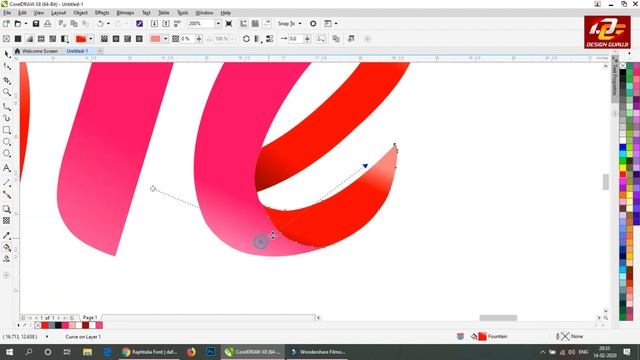Select the Ellipse tool
The height and width of the screenshot is (360, 640).
7,142
